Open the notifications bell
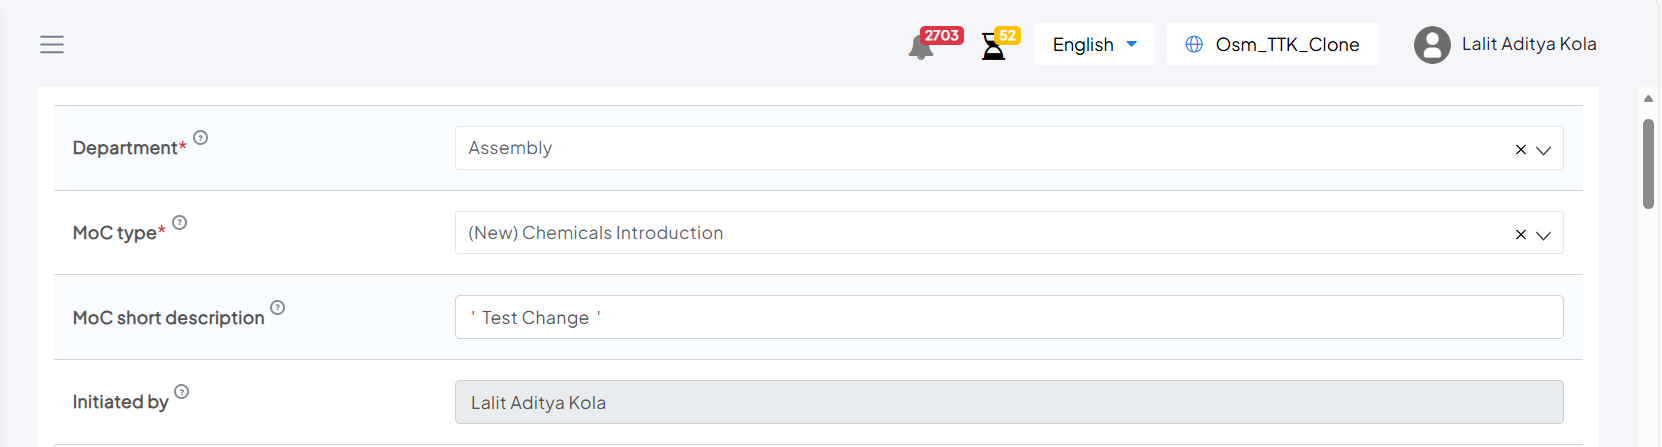 (x=921, y=47)
